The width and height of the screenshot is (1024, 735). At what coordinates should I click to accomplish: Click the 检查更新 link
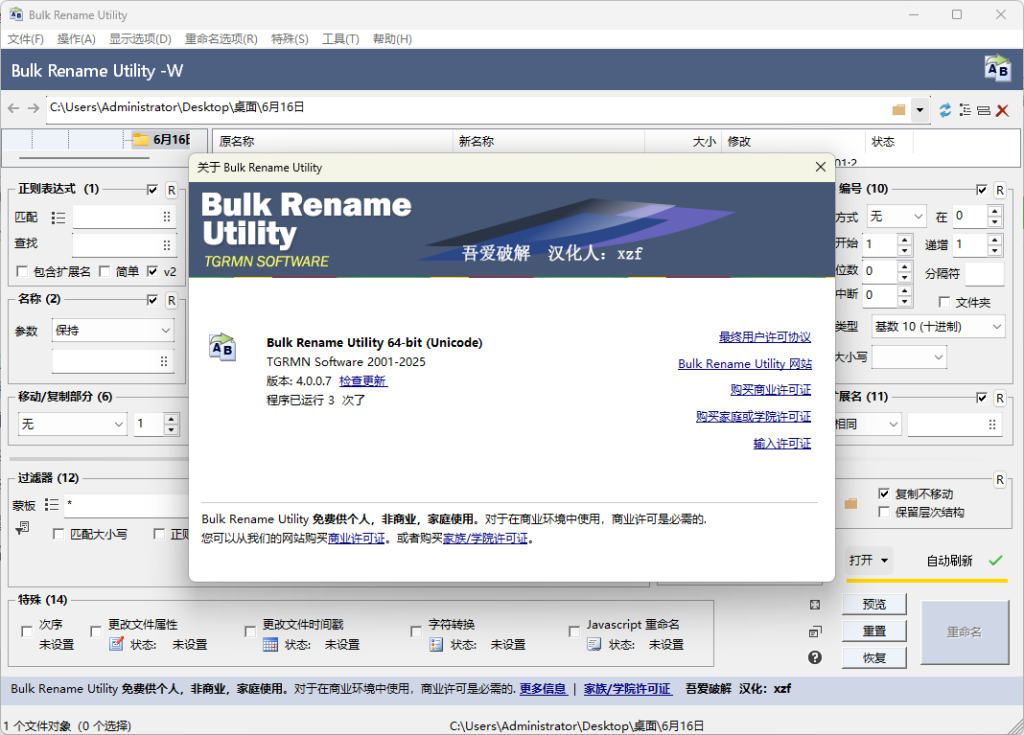pos(363,381)
